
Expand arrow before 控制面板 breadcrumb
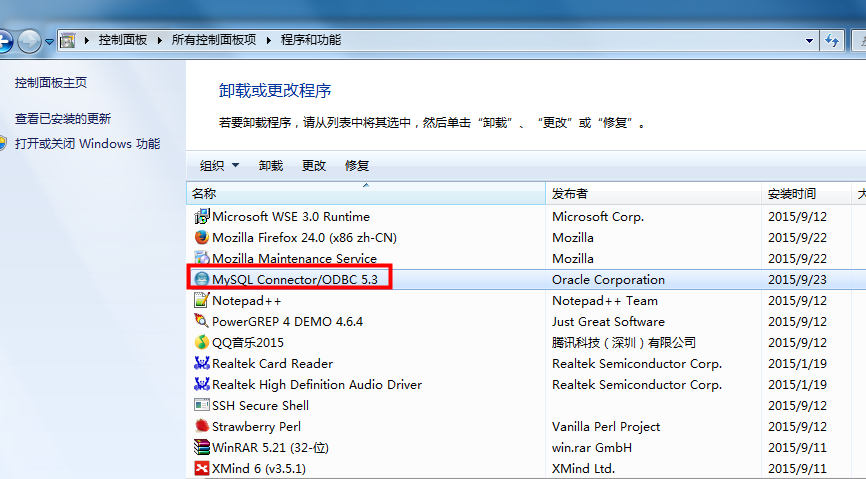tap(87, 40)
